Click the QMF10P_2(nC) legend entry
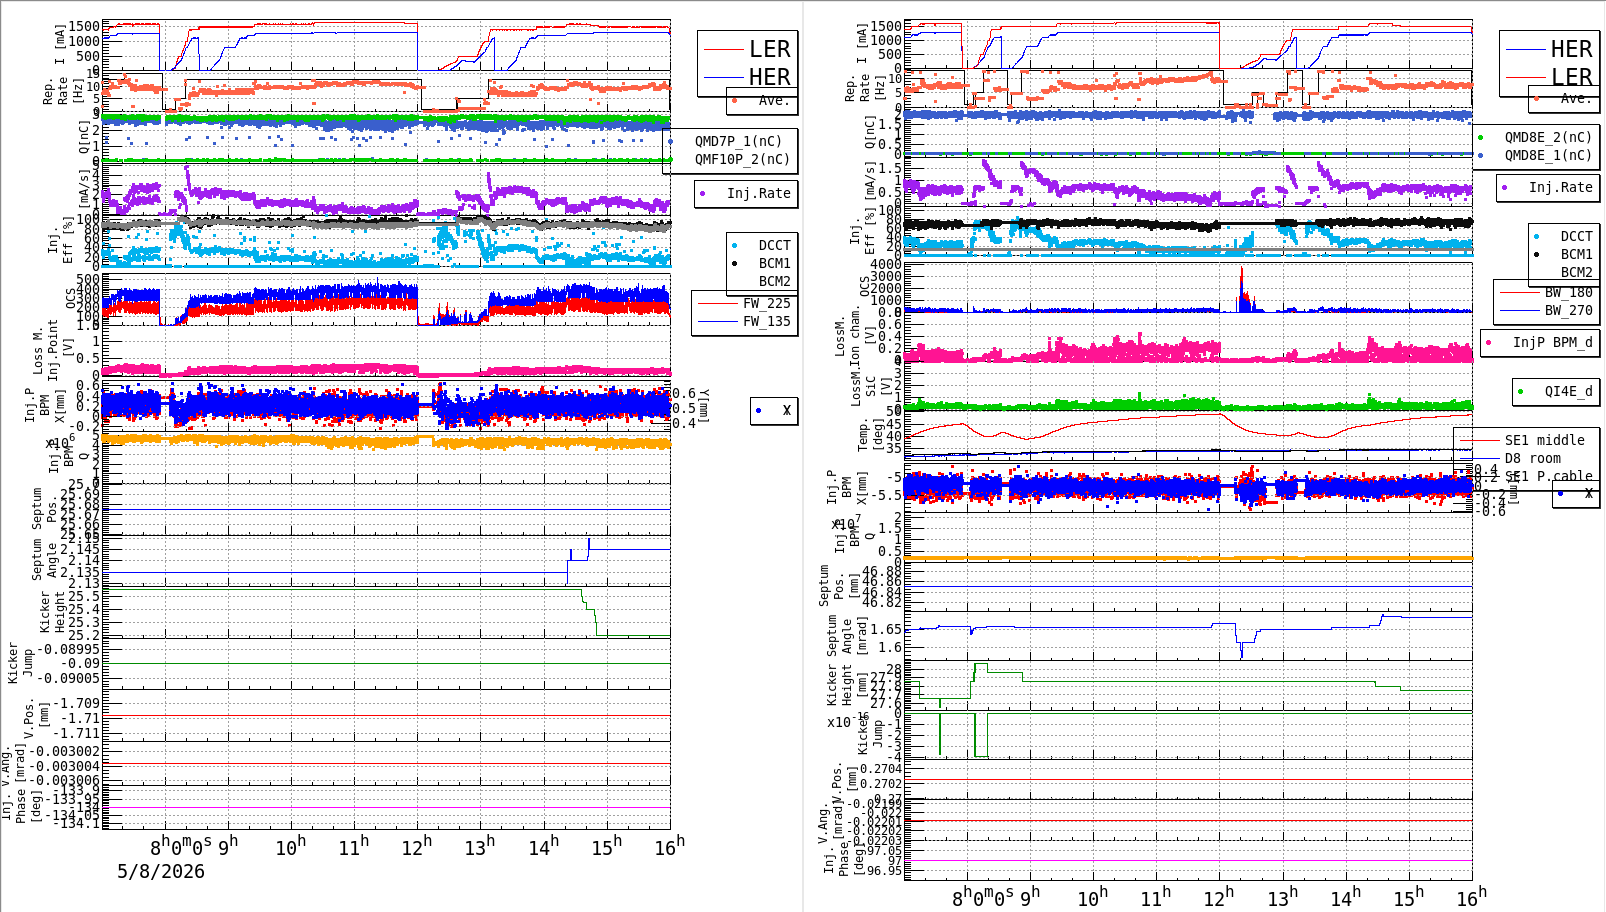Image resolution: width=1606 pixels, height=912 pixels. tap(743, 159)
